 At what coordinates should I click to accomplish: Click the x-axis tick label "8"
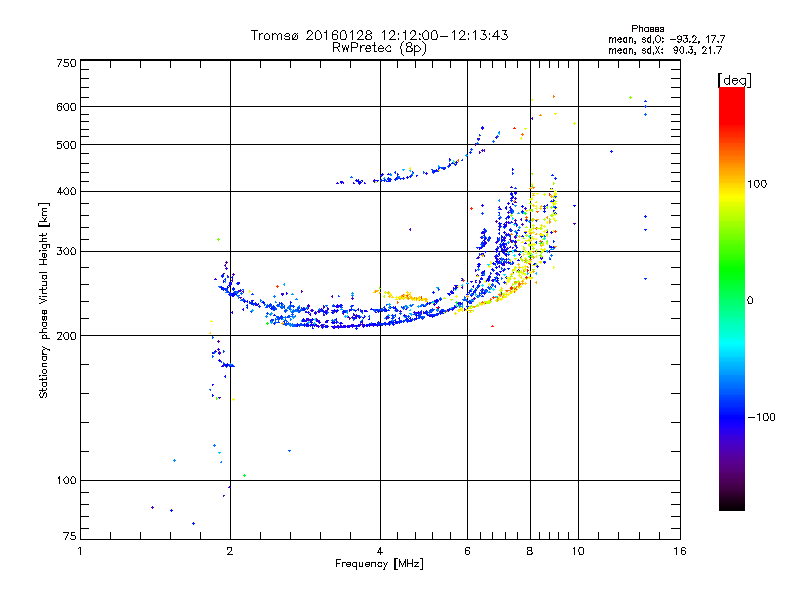530,551
